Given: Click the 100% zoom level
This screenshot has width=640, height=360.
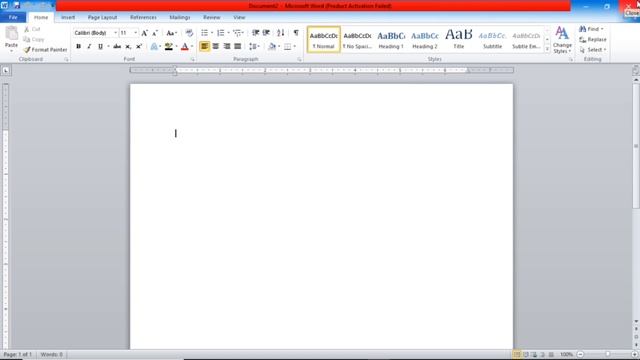Looking at the screenshot, I should [x=566, y=354].
